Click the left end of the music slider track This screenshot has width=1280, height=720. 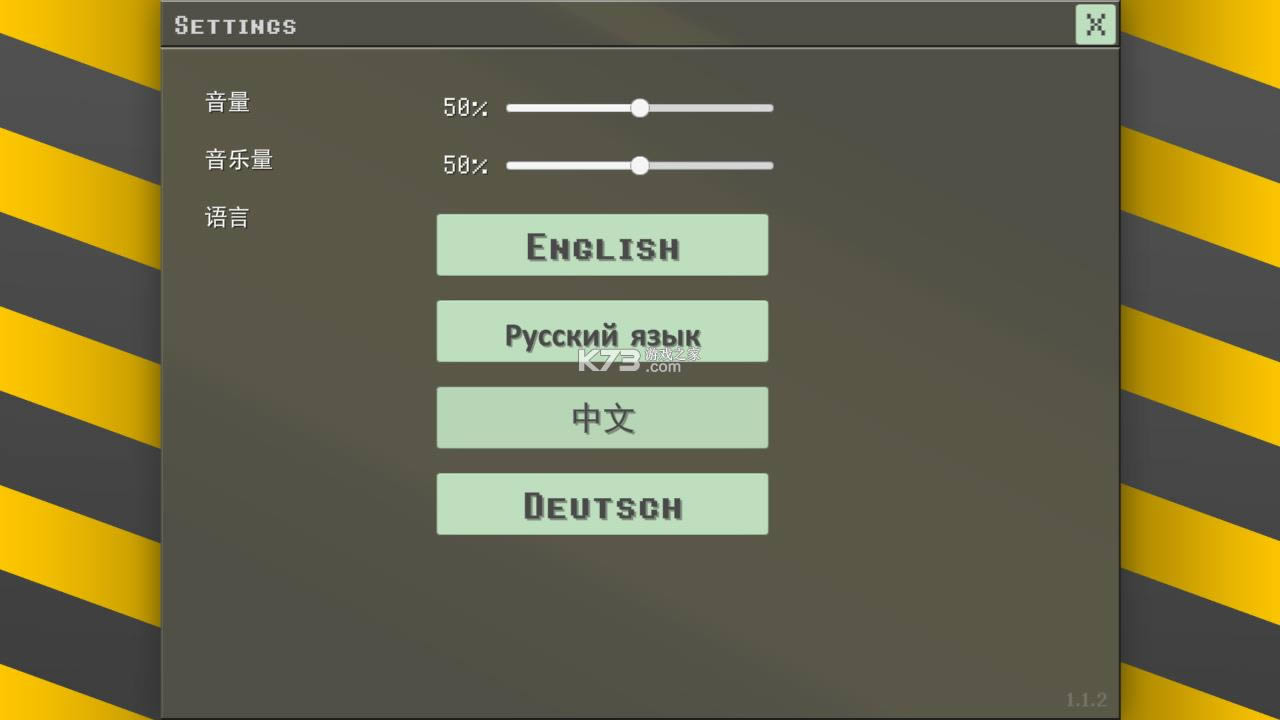pyautogui.click(x=510, y=165)
